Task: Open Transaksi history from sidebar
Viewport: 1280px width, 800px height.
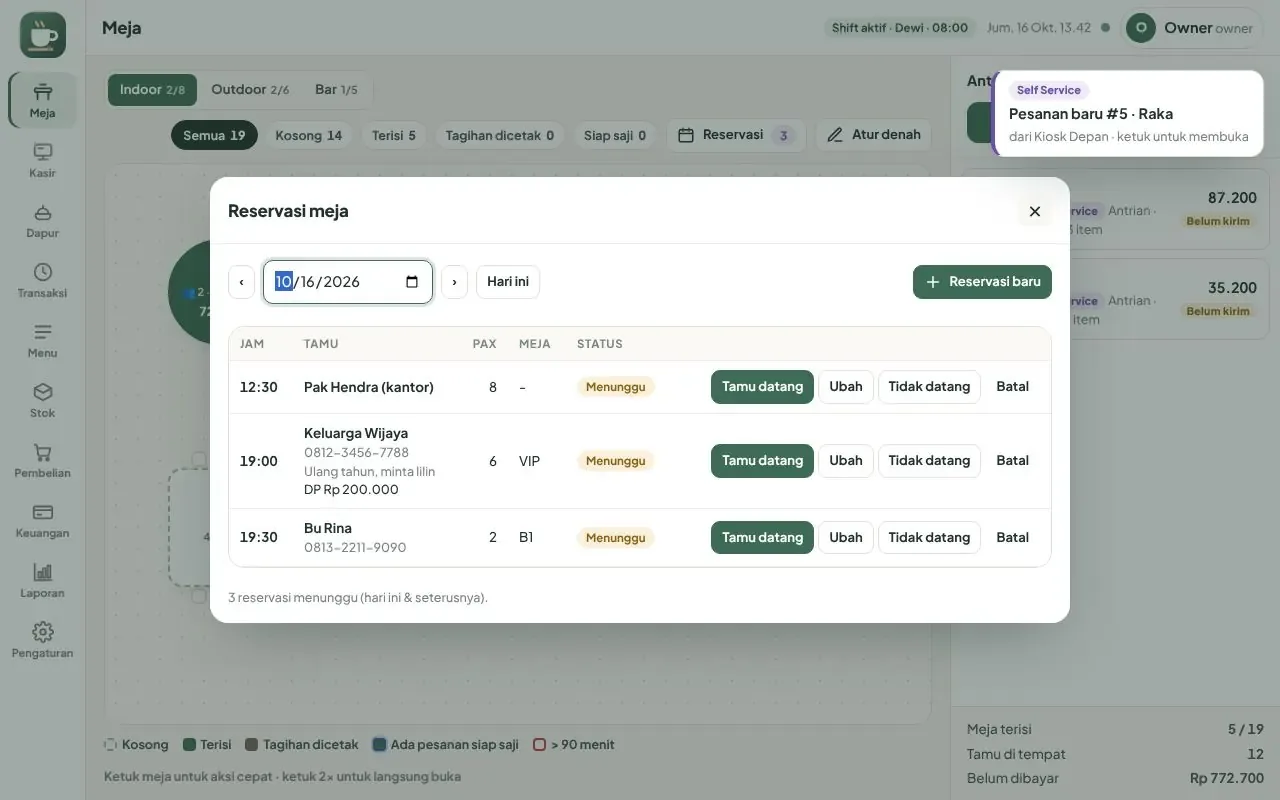Action: pos(42,280)
